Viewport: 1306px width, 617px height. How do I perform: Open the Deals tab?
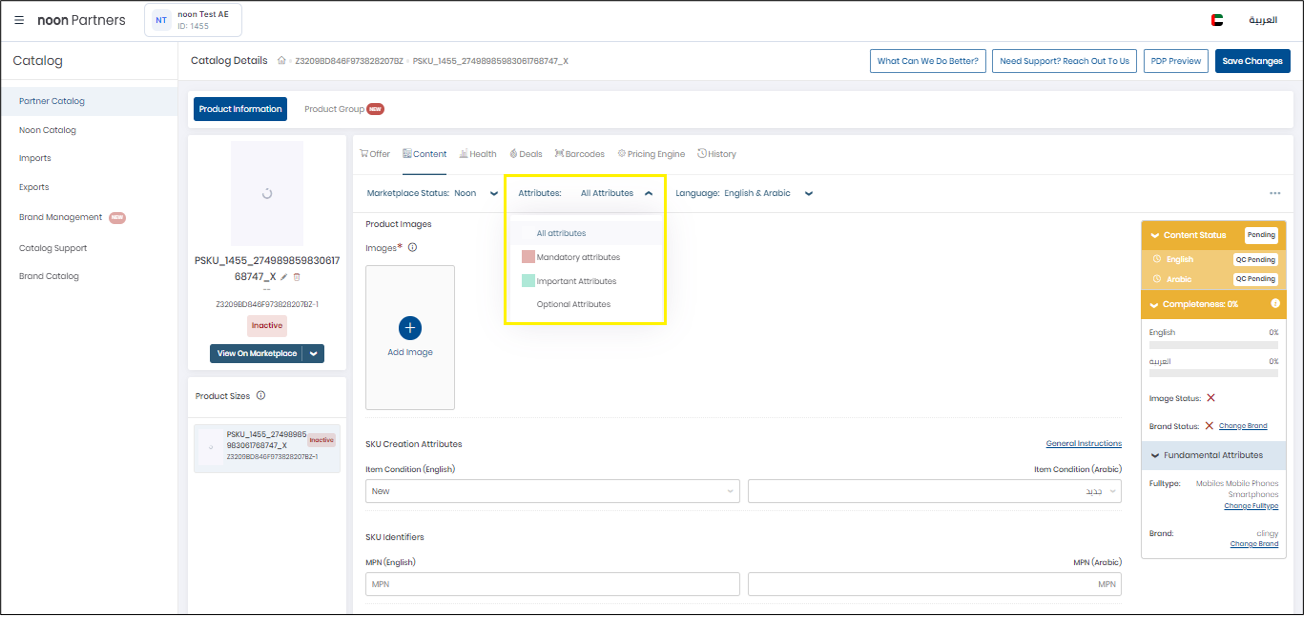click(526, 154)
